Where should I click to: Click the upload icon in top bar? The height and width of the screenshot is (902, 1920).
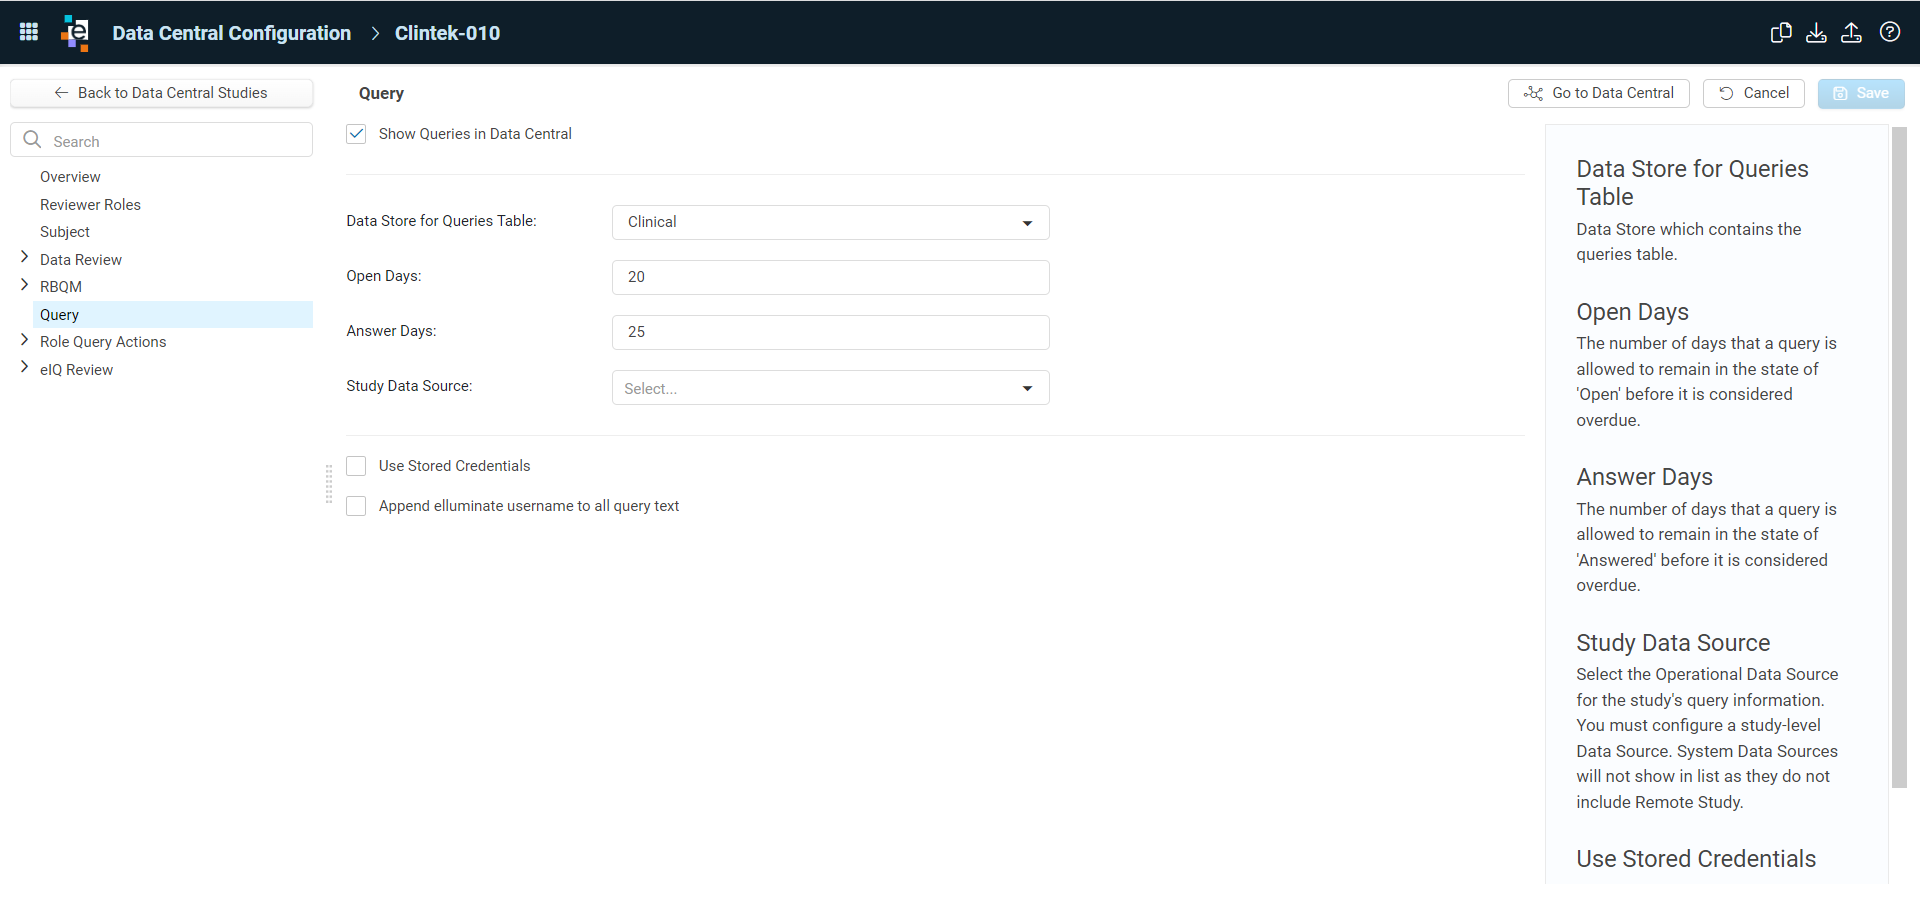click(1852, 32)
